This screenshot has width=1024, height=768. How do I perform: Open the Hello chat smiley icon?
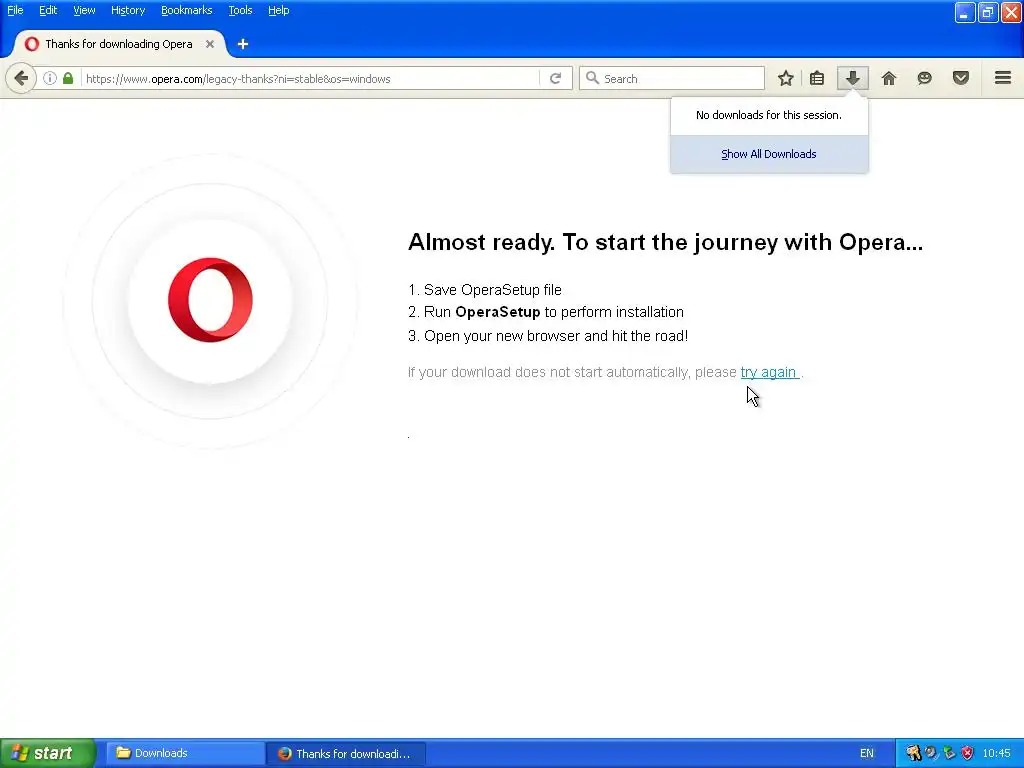(x=925, y=78)
